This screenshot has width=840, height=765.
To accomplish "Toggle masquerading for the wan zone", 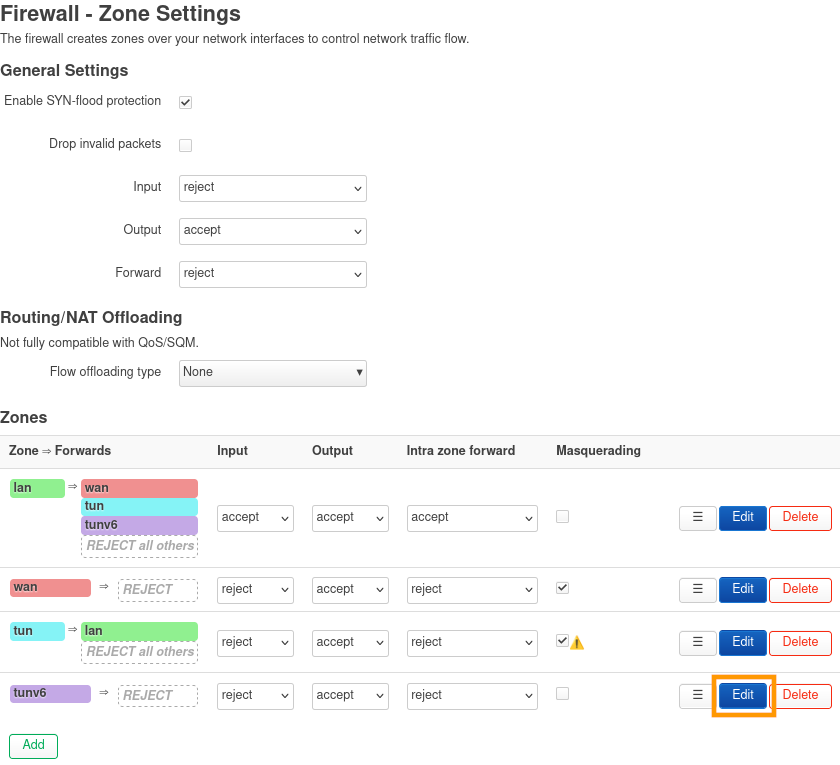I will [562, 588].
